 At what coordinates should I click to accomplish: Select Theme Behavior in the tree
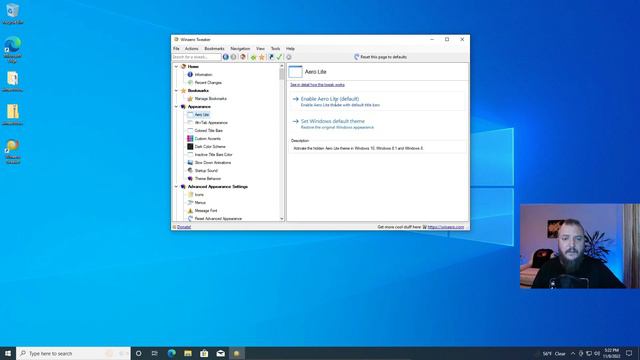208,179
